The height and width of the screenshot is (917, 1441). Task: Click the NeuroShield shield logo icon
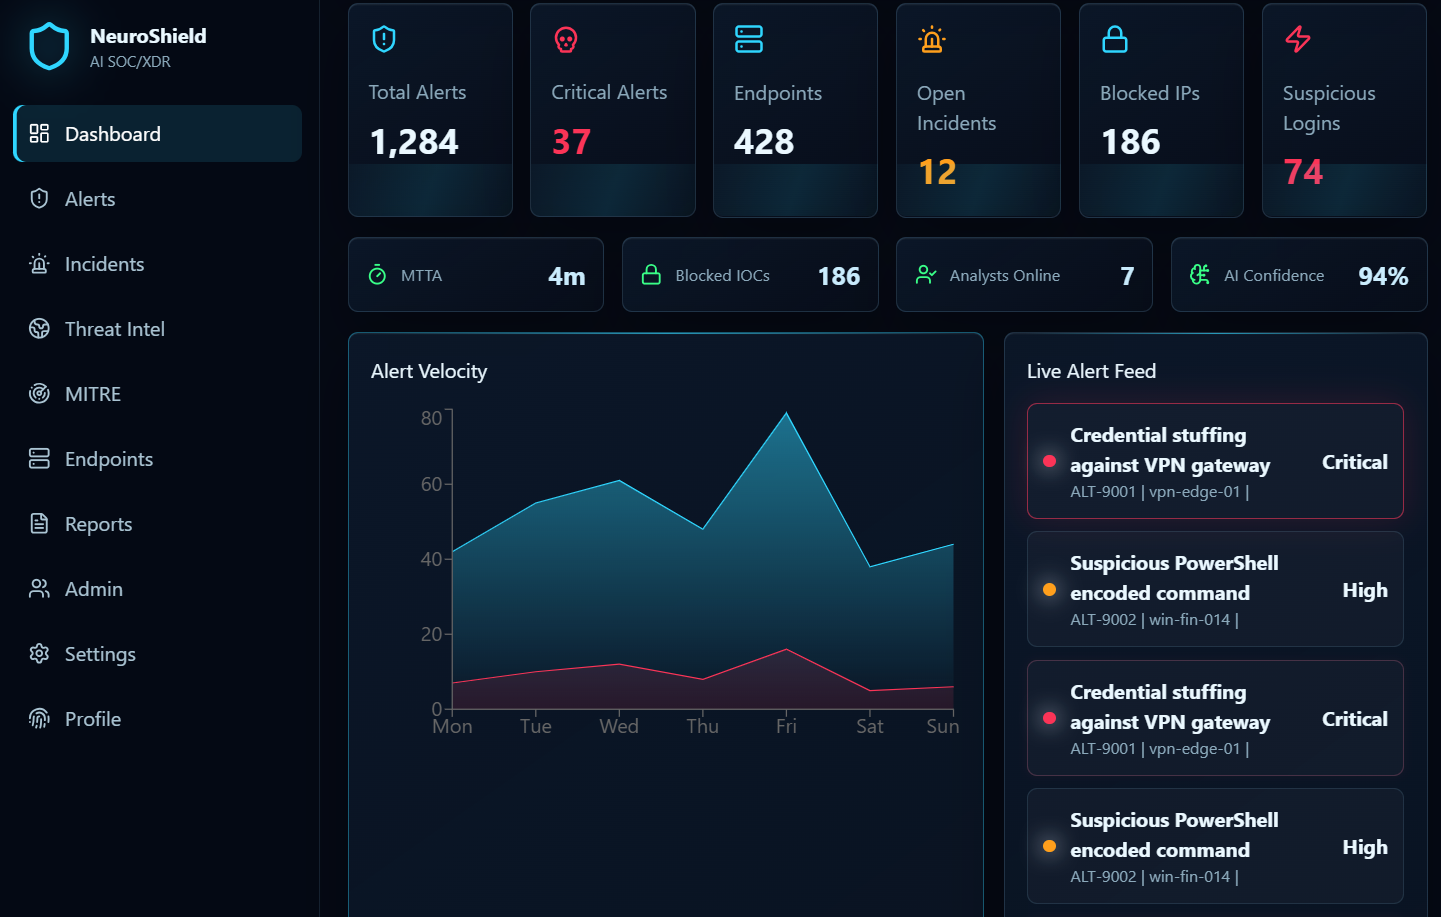tap(49, 47)
